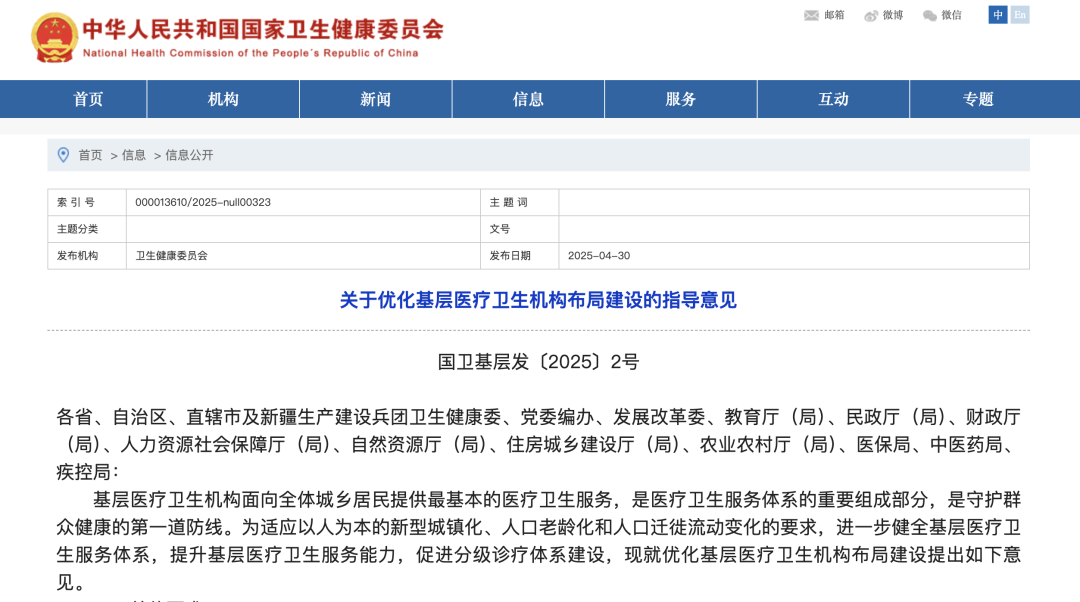This screenshot has width=1080, height=602.
Task: Click the index number 000013610/2025-null00323 cell
Action: [203, 202]
